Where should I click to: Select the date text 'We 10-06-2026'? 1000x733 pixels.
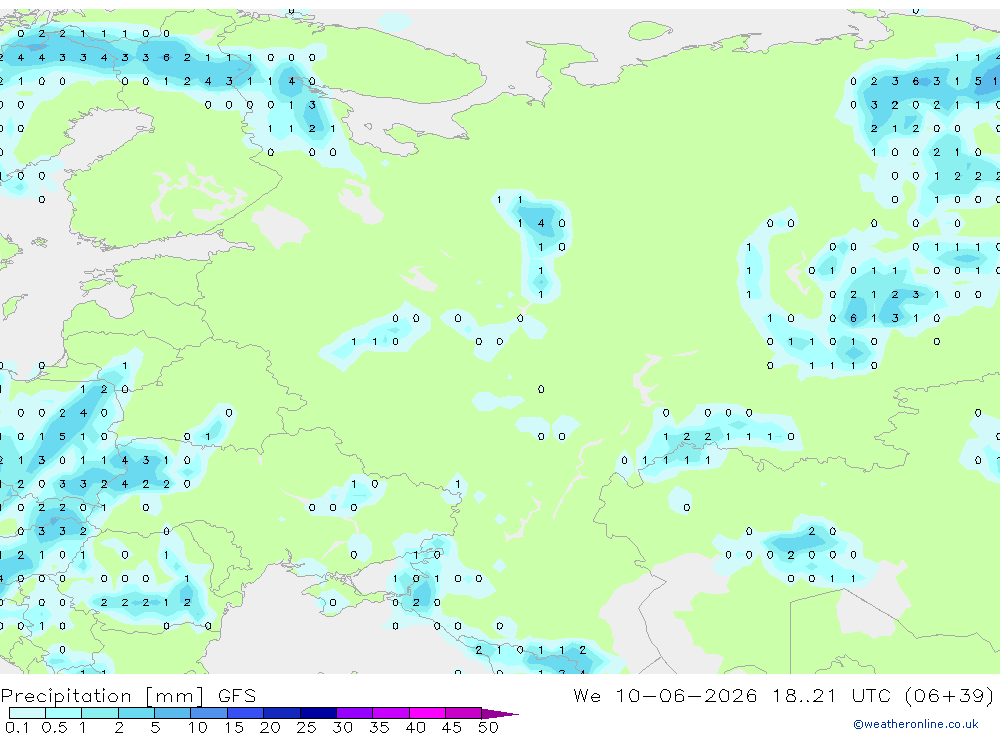[665, 695]
